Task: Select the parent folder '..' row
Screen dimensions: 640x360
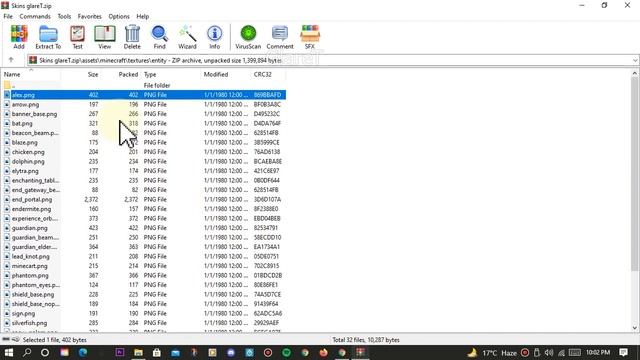Action: point(144,85)
